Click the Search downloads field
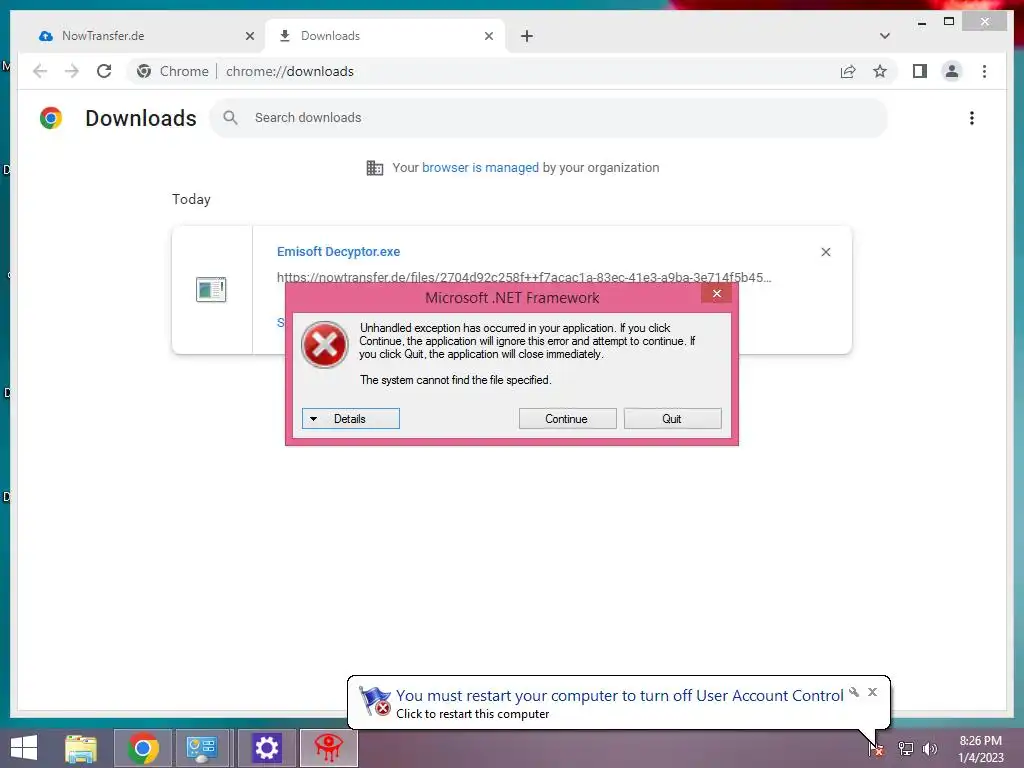 [x=549, y=118]
